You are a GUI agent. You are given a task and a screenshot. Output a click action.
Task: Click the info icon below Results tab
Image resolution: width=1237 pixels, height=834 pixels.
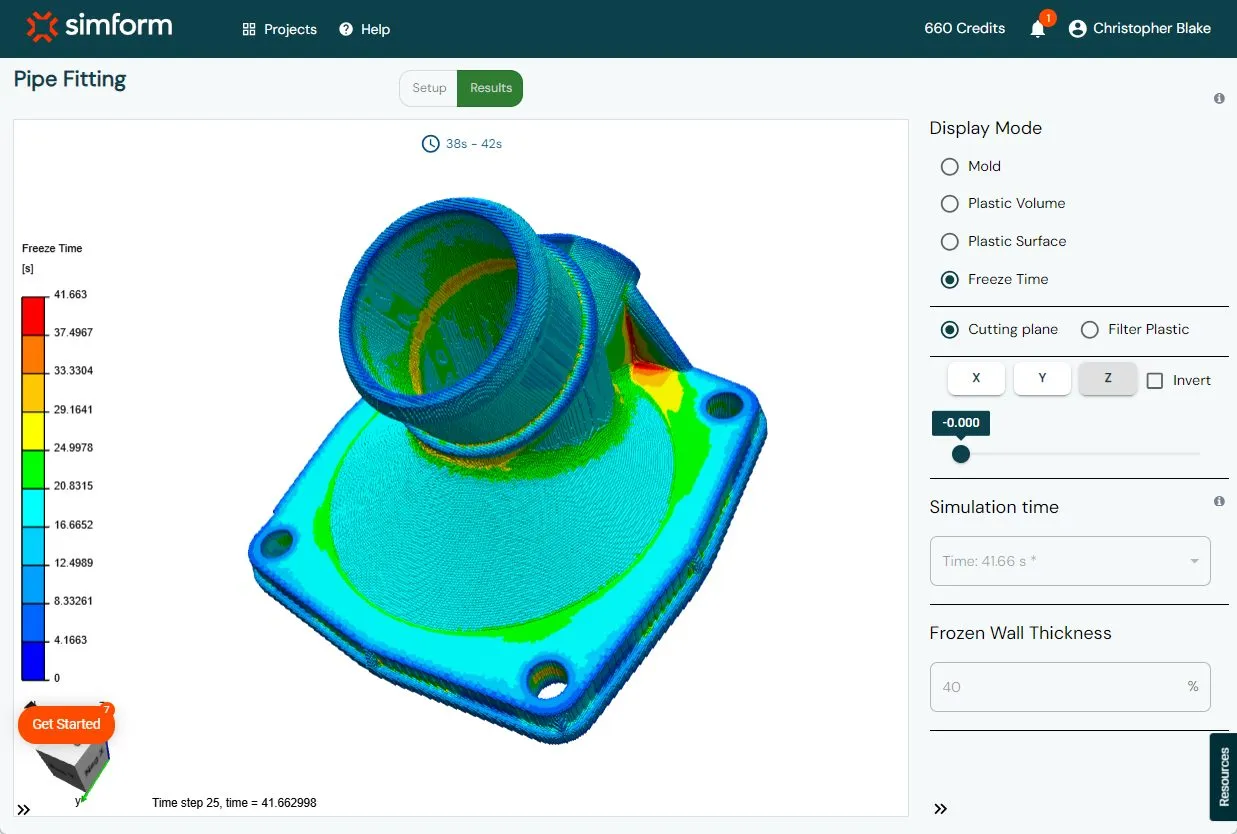(1219, 98)
